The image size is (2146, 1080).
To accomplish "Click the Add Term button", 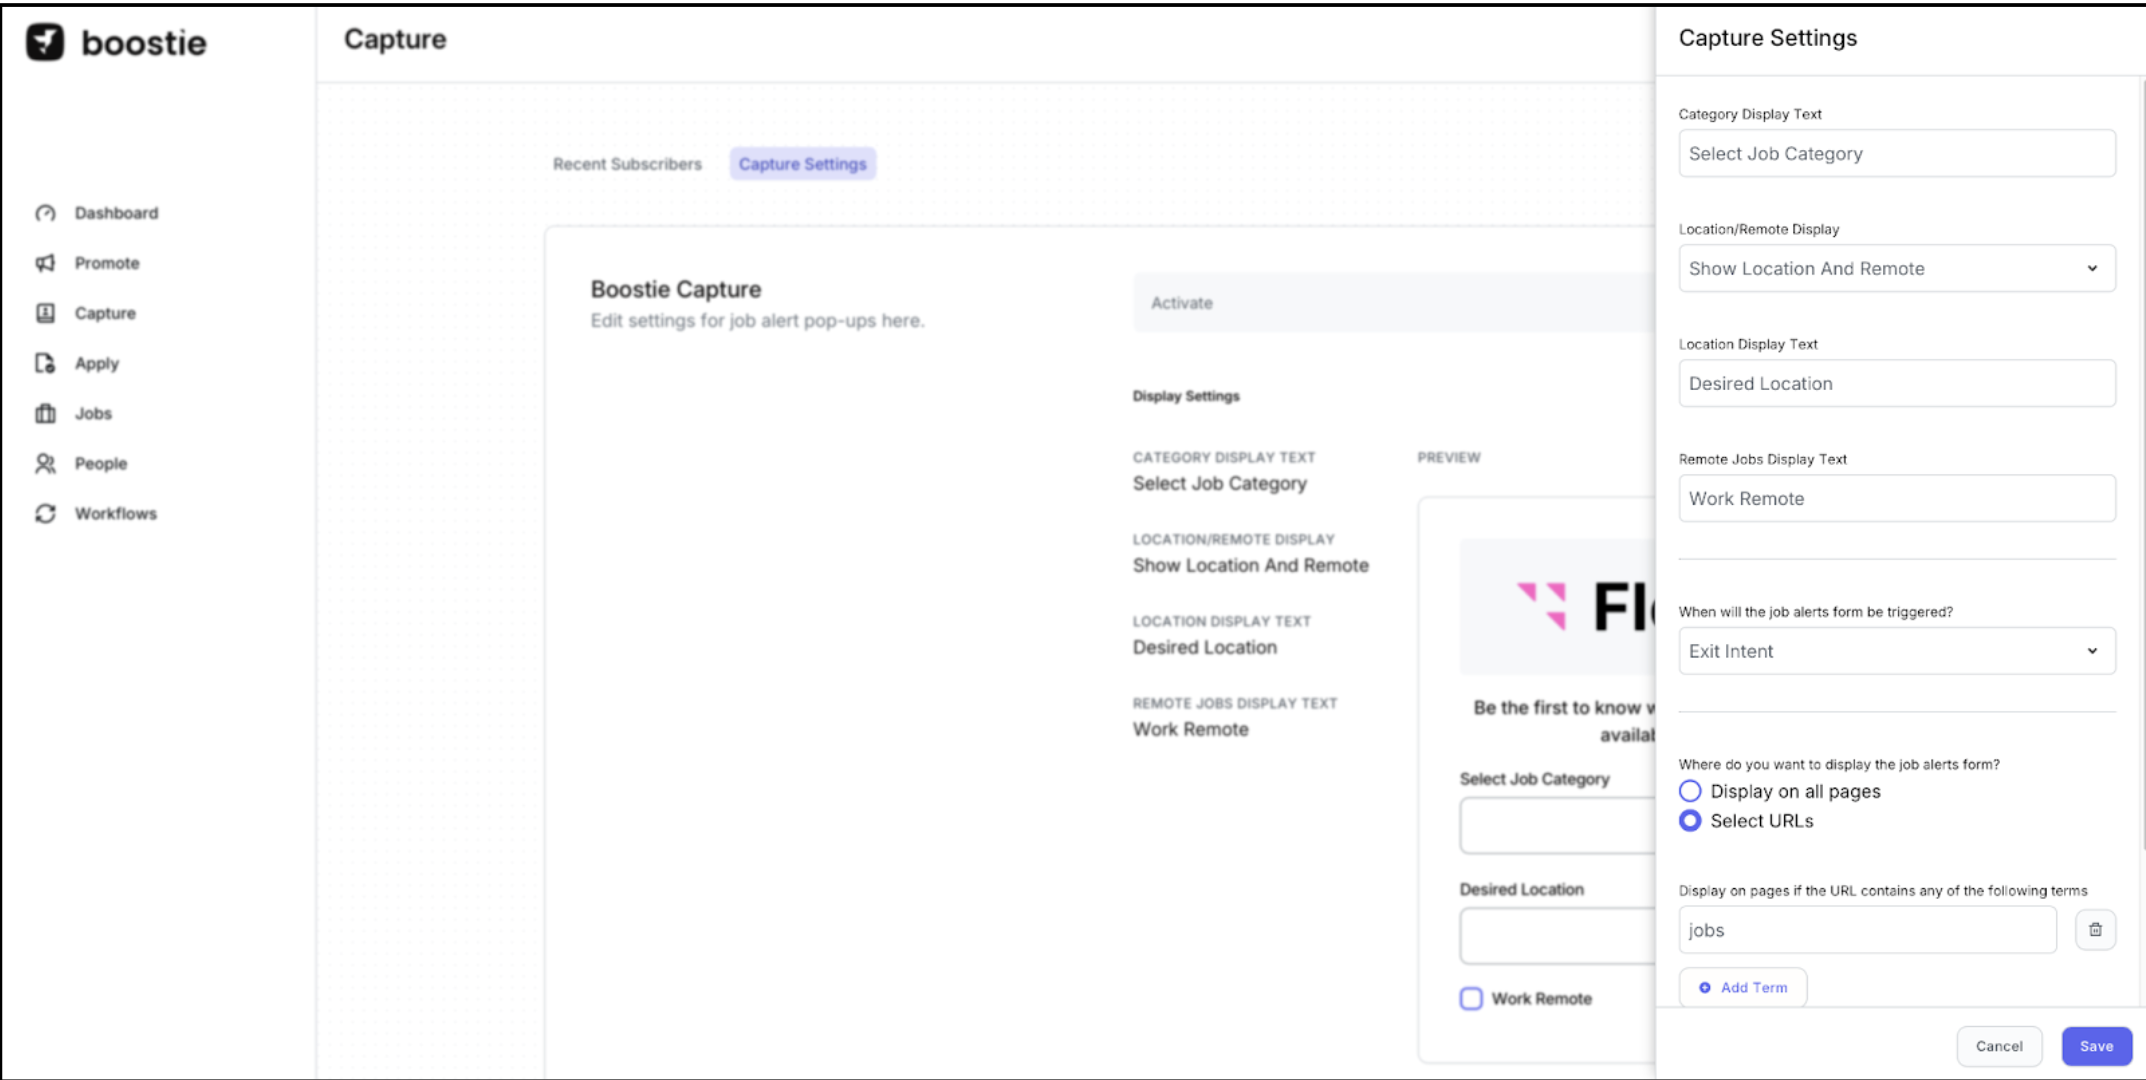I will [1743, 987].
